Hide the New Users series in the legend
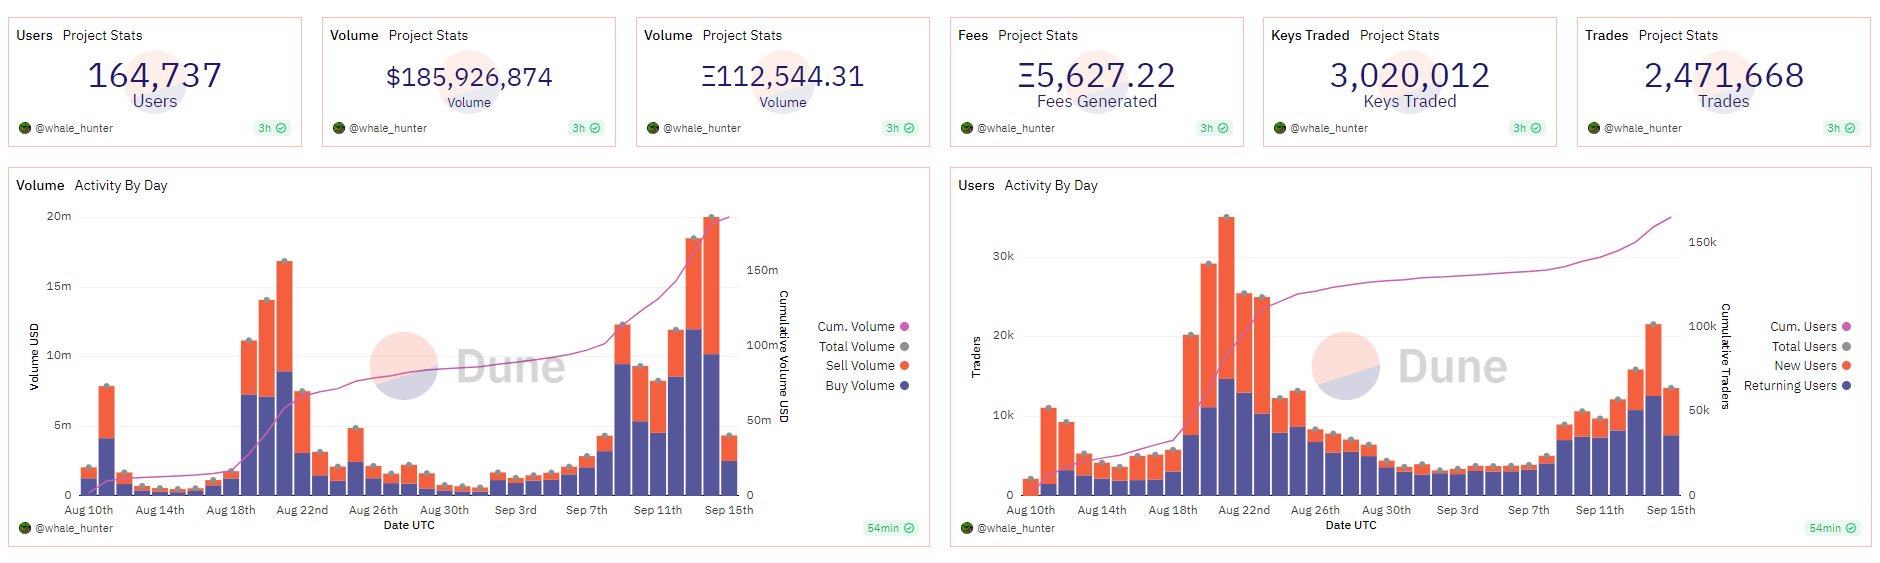 pyautogui.click(x=1805, y=366)
